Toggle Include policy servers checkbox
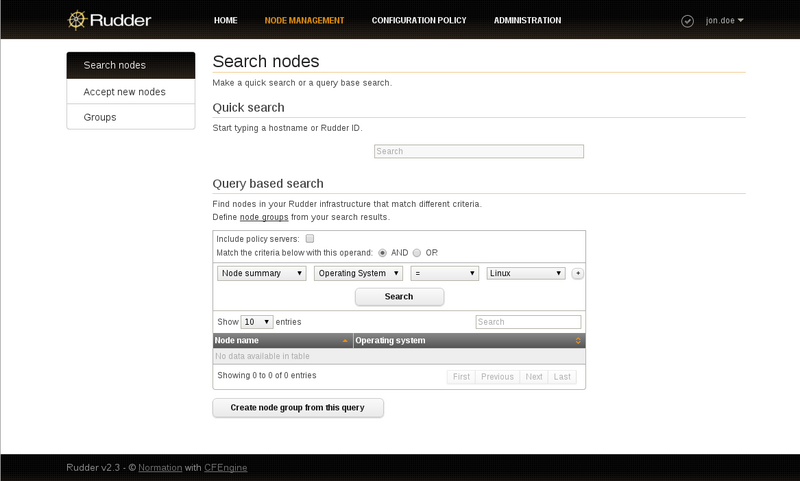 pyautogui.click(x=310, y=238)
